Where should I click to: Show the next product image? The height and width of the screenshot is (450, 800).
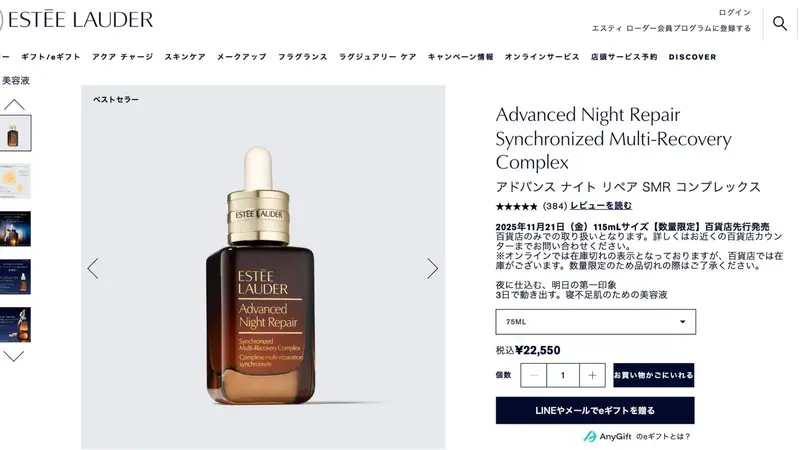(x=432, y=268)
